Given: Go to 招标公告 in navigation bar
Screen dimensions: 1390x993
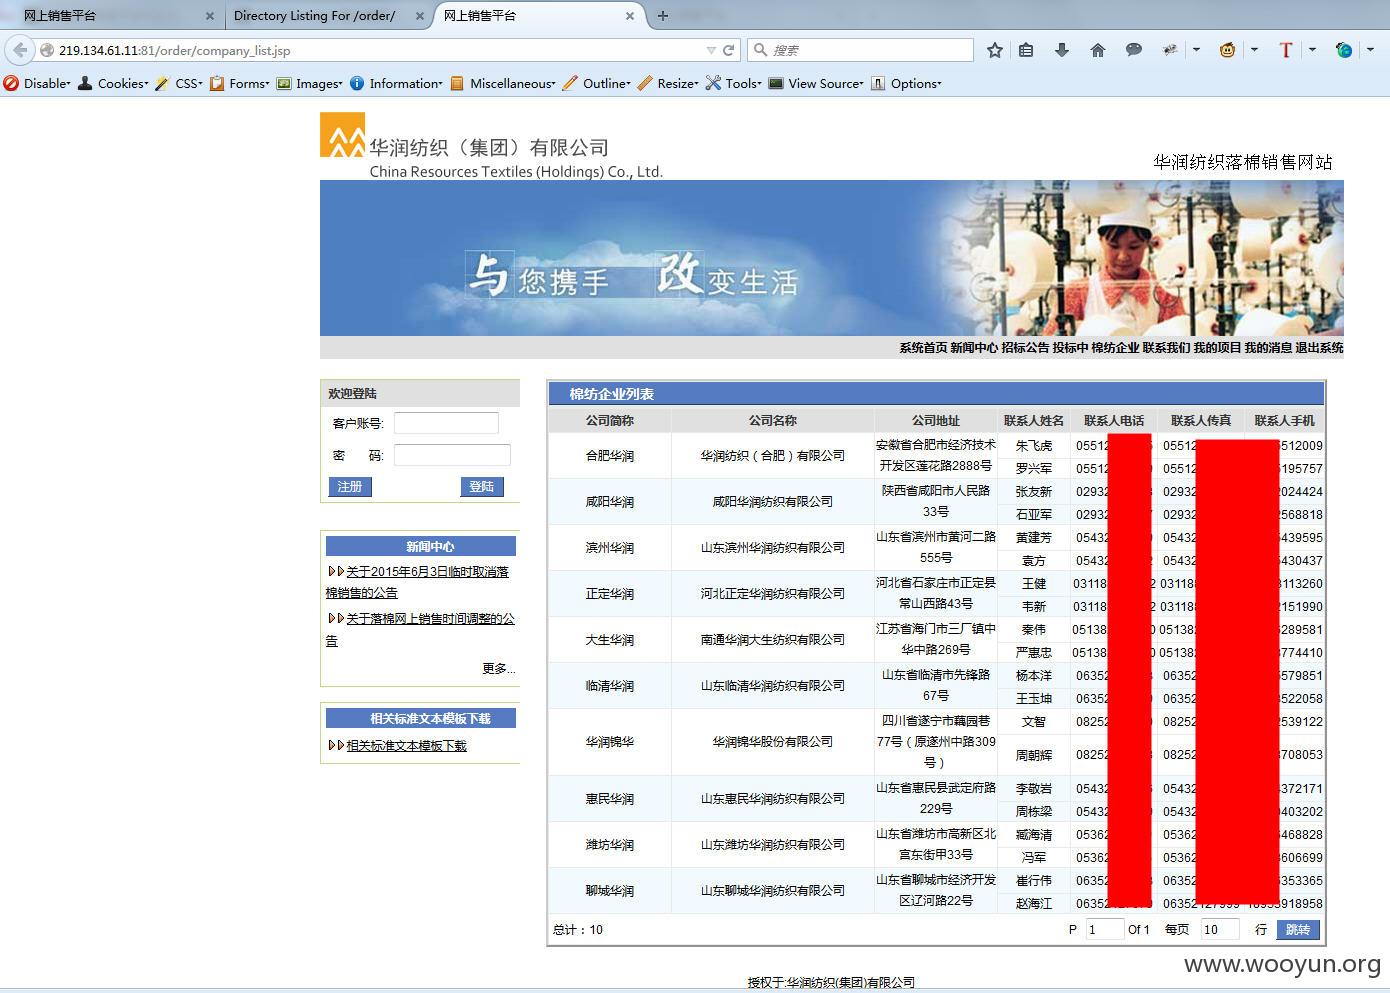Looking at the screenshot, I should click(1025, 348).
